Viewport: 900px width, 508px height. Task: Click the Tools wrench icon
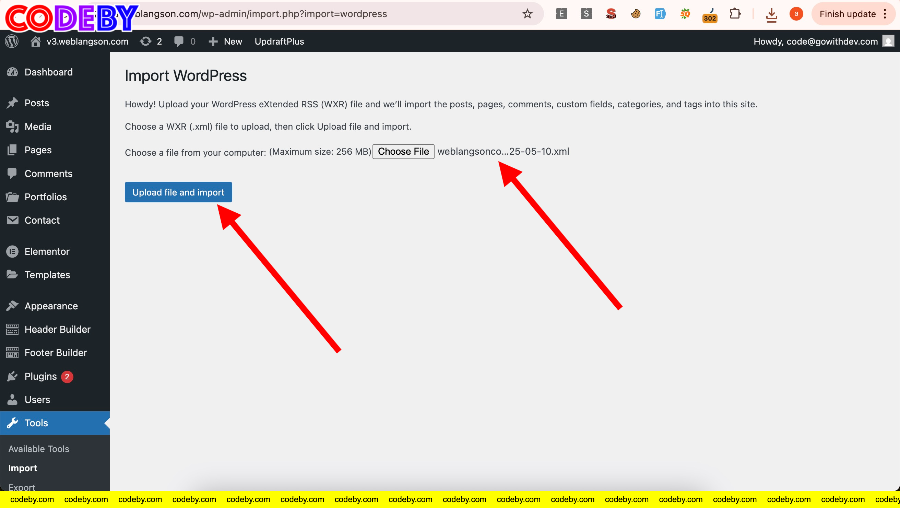click(x=12, y=423)
